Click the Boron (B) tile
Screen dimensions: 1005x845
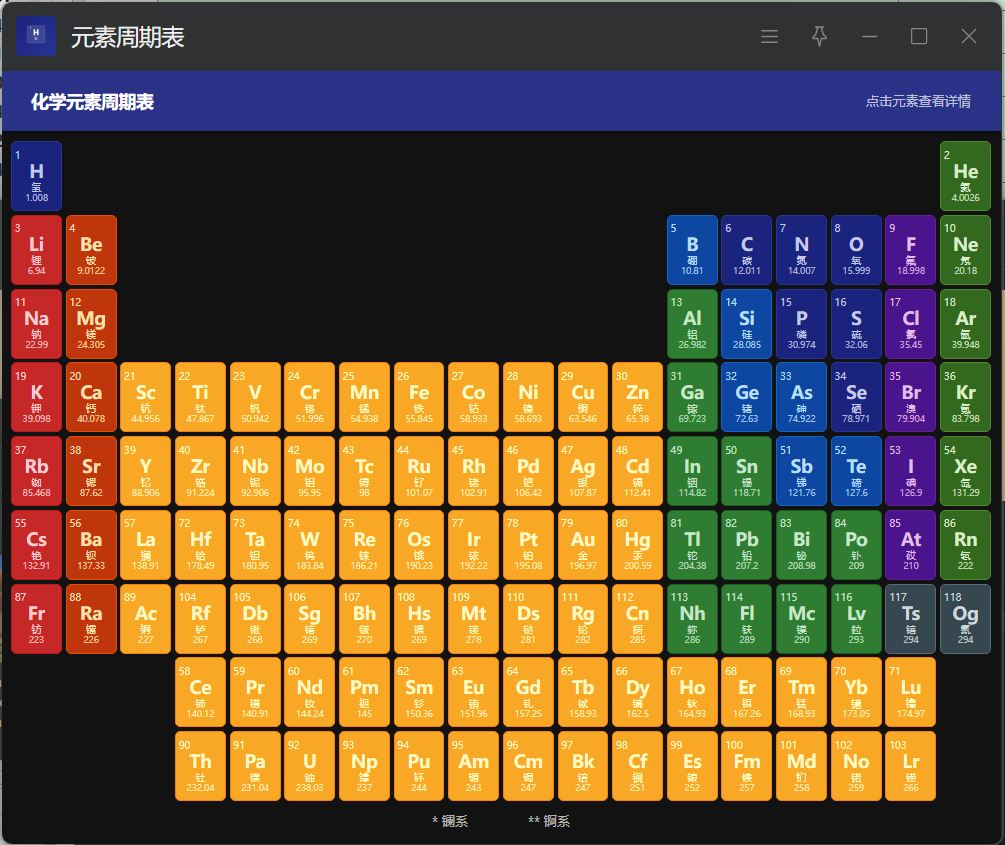click(692, 250)
